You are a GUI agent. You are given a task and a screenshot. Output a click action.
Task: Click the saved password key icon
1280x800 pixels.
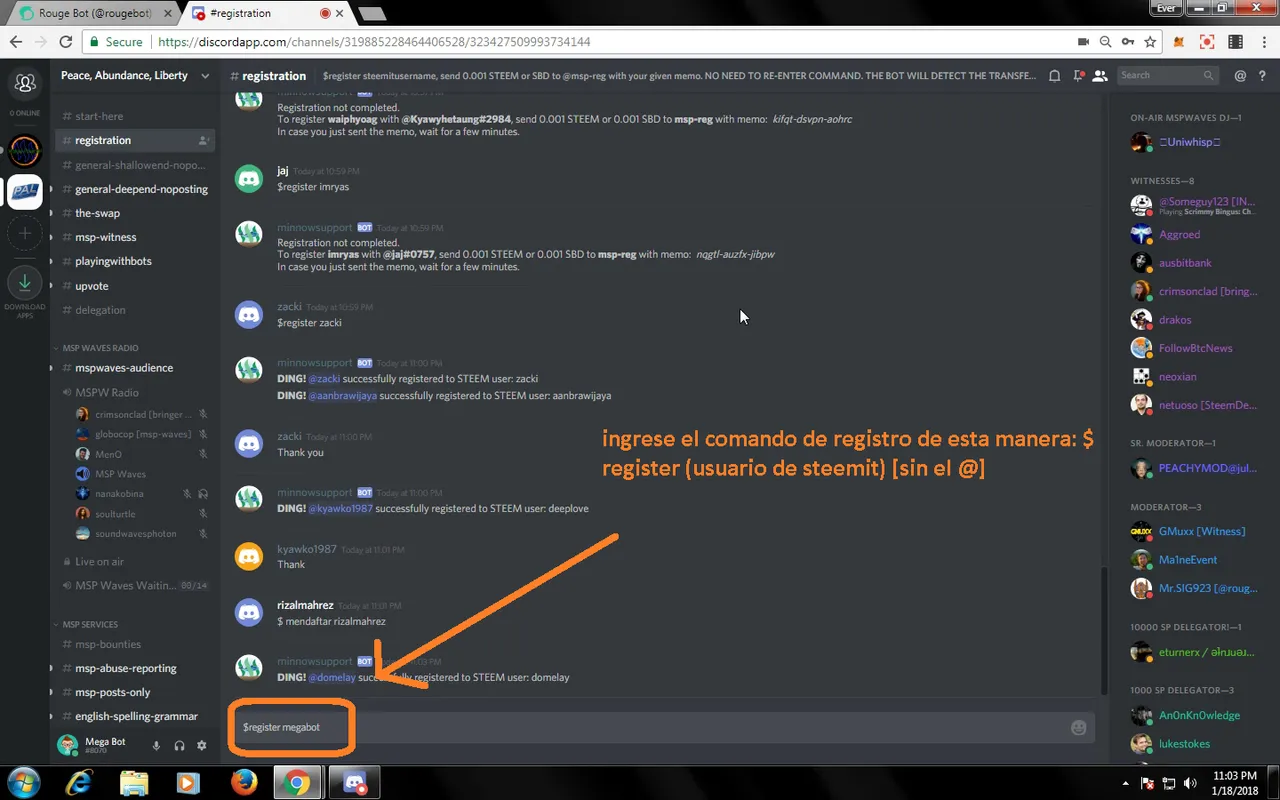point(1128,42)
